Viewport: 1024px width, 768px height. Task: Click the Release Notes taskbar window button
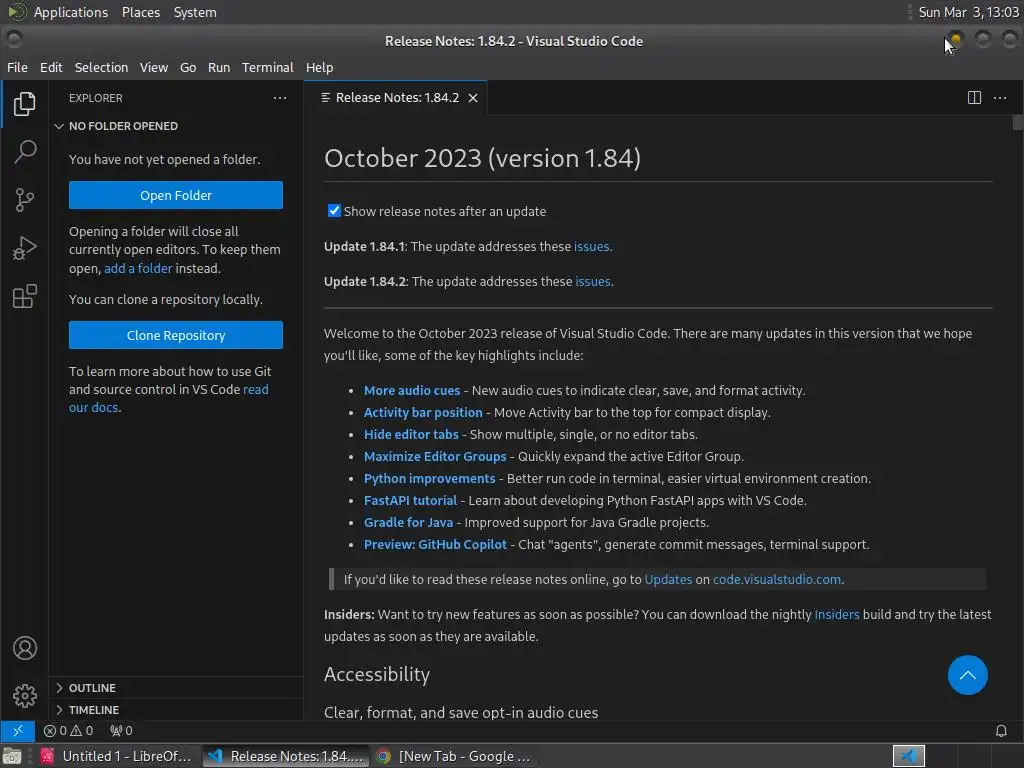[x=285, y=756]
